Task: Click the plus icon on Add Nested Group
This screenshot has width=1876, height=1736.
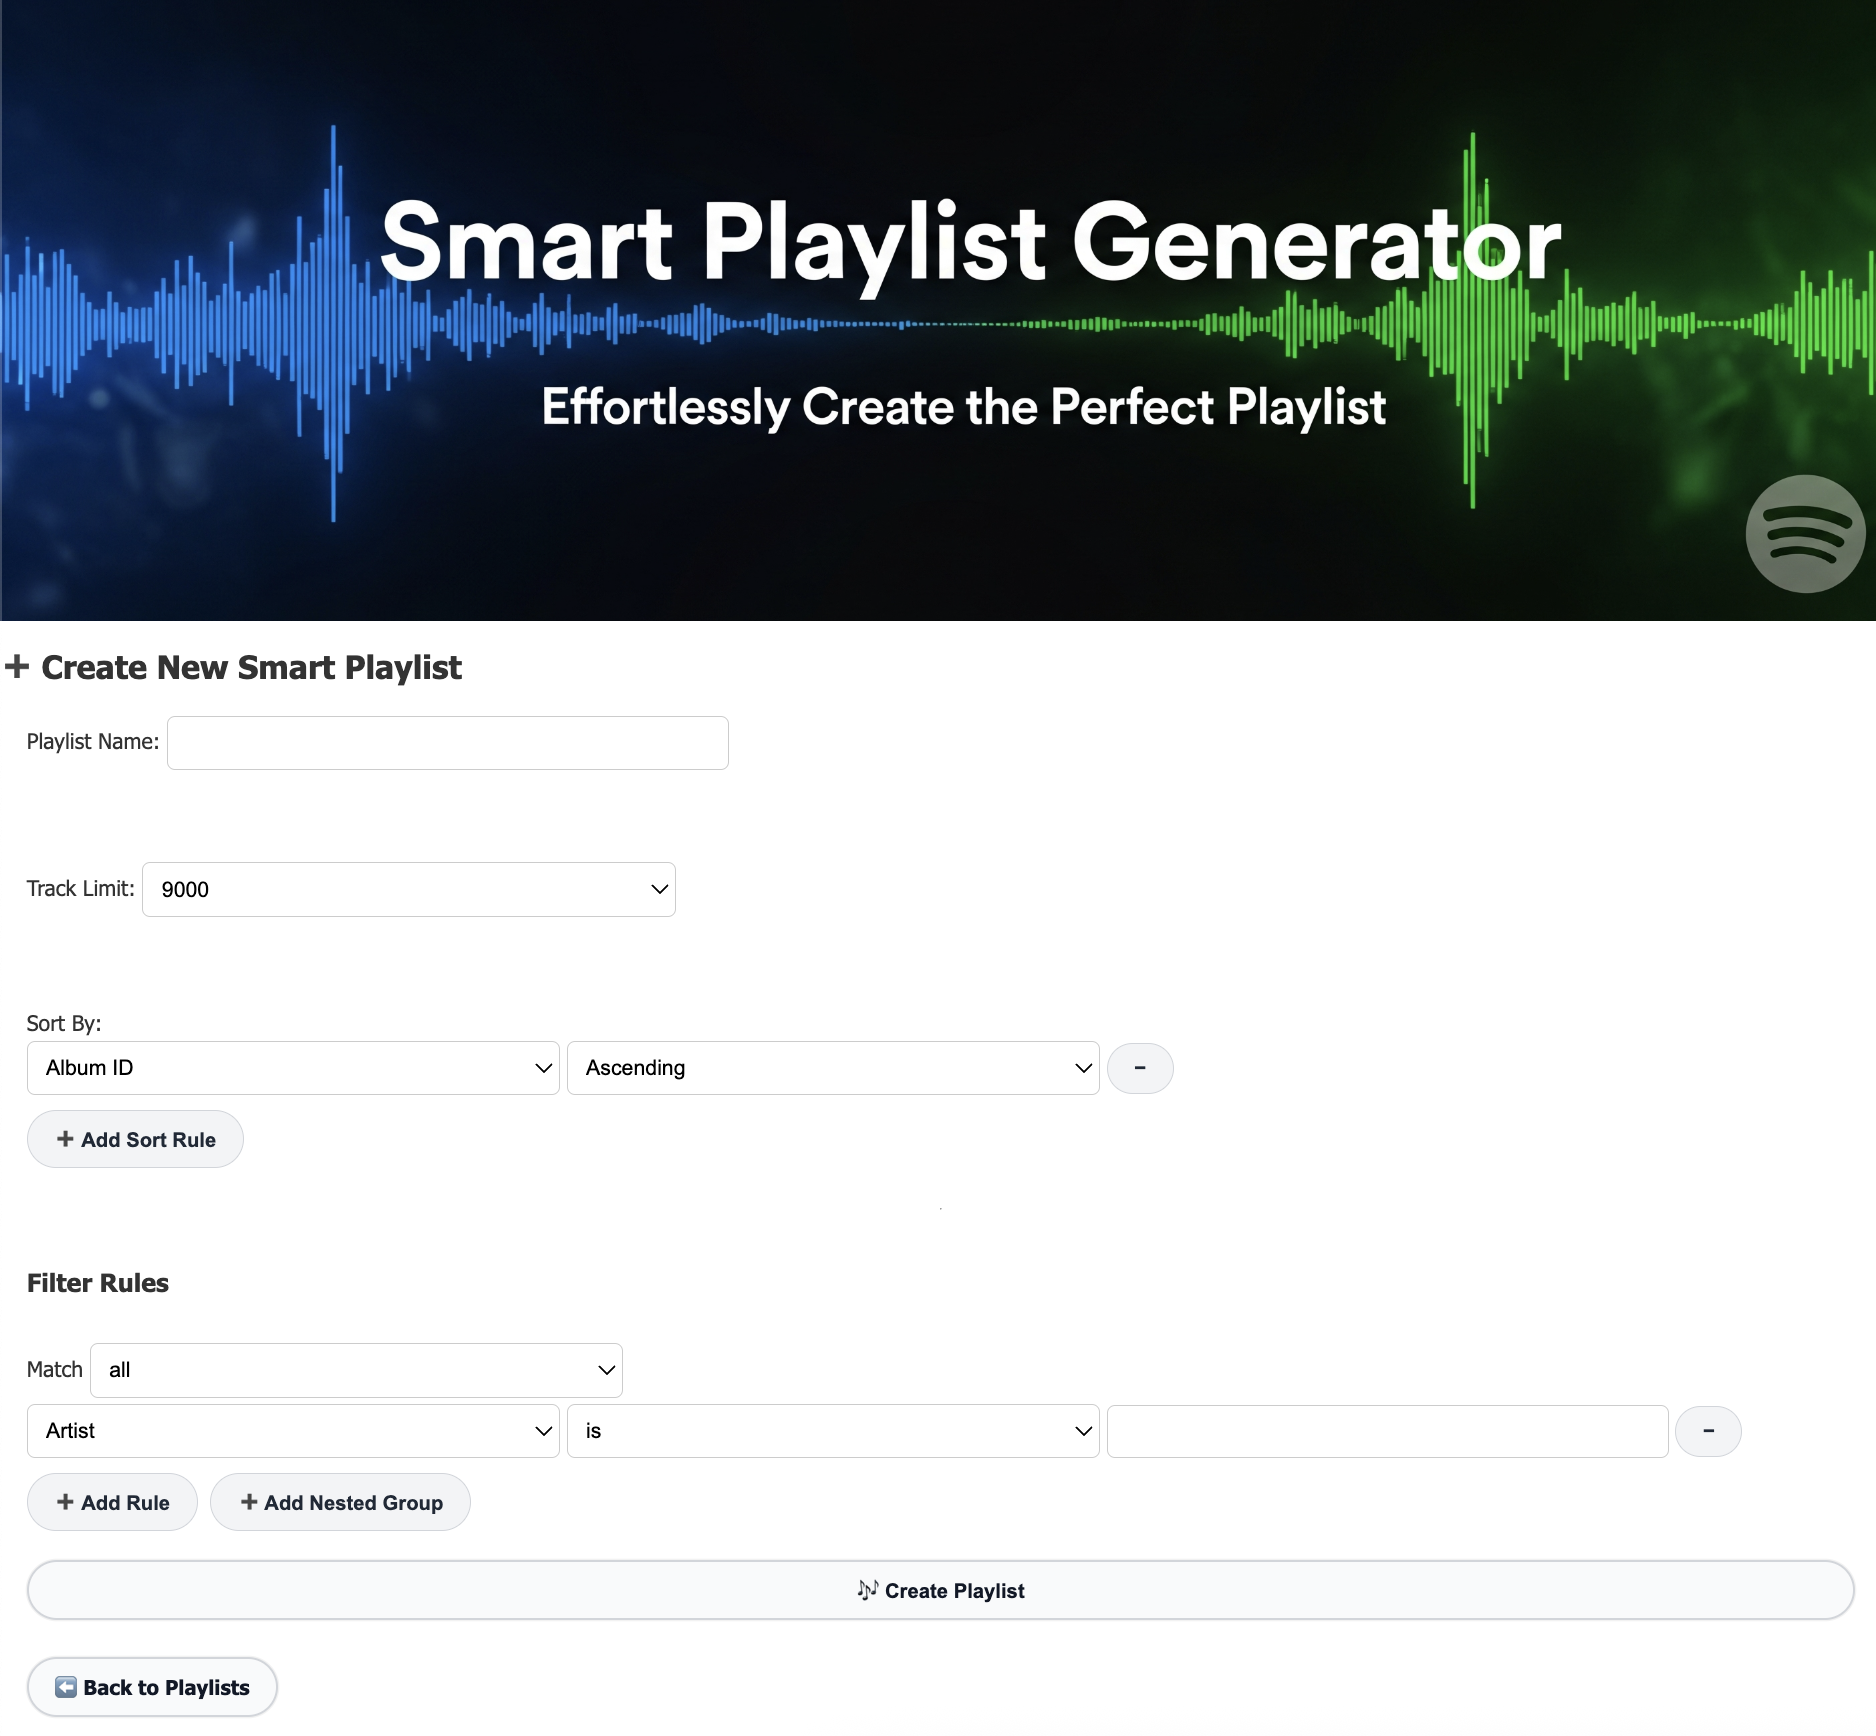Action: pyautogui.click(x=248, y=1502)
